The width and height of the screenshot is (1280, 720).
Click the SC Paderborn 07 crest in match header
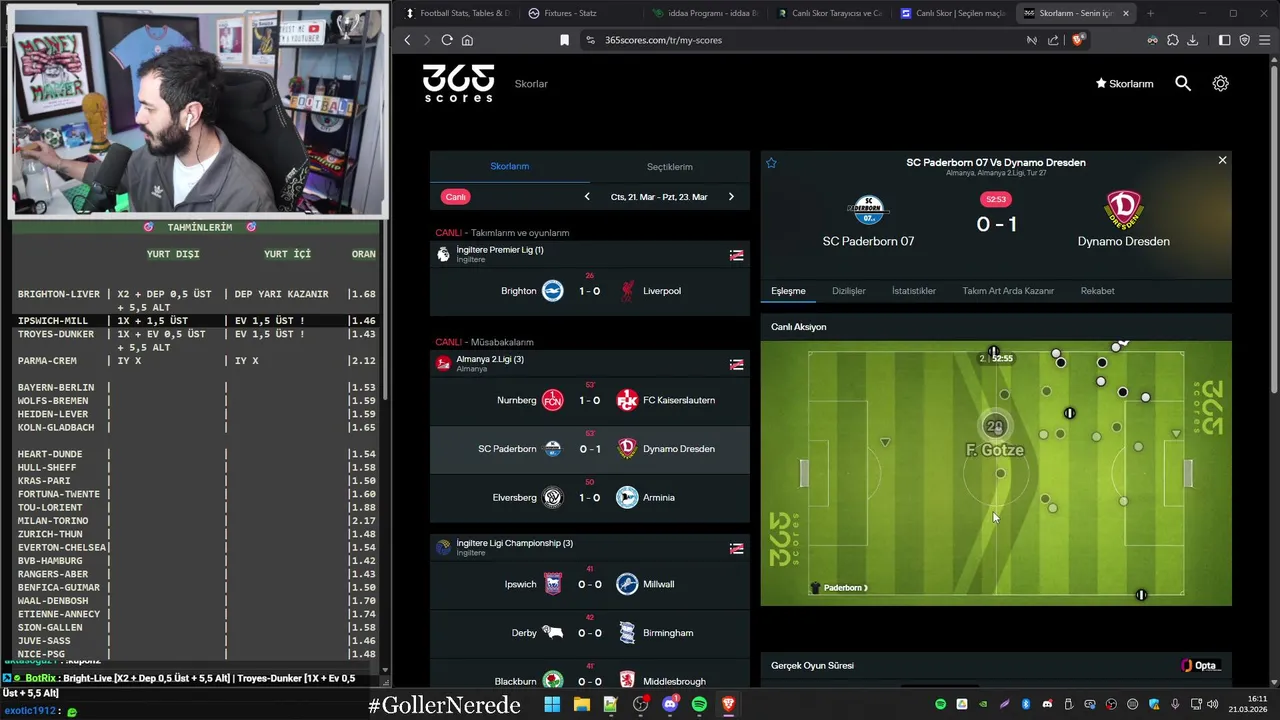868,210
